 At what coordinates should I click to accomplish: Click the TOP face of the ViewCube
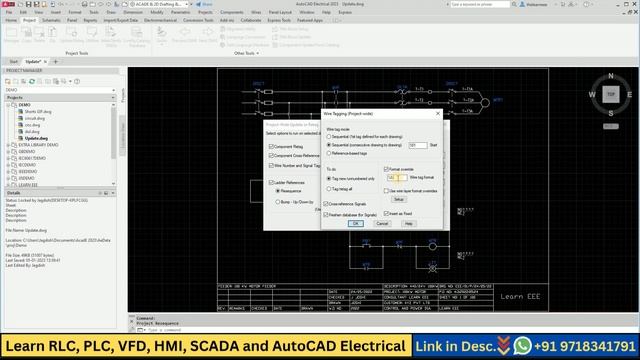[611, 94]
